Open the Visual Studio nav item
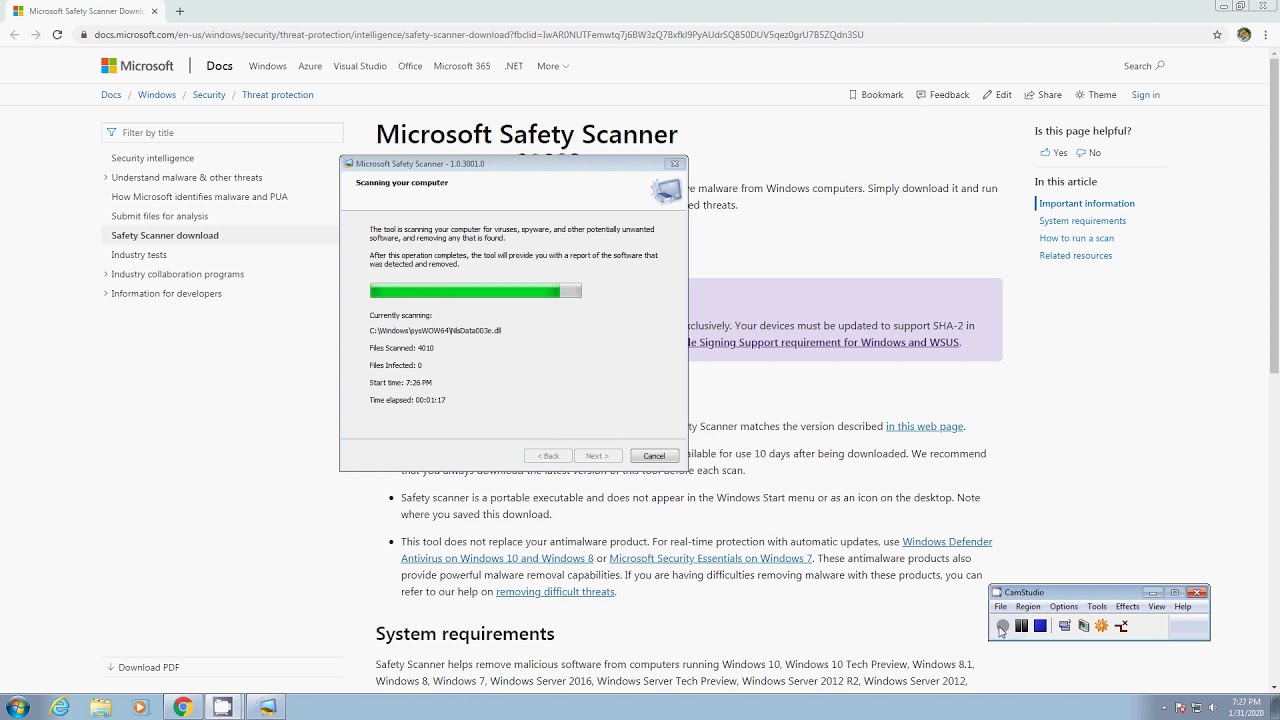 (x=360, y=66)
